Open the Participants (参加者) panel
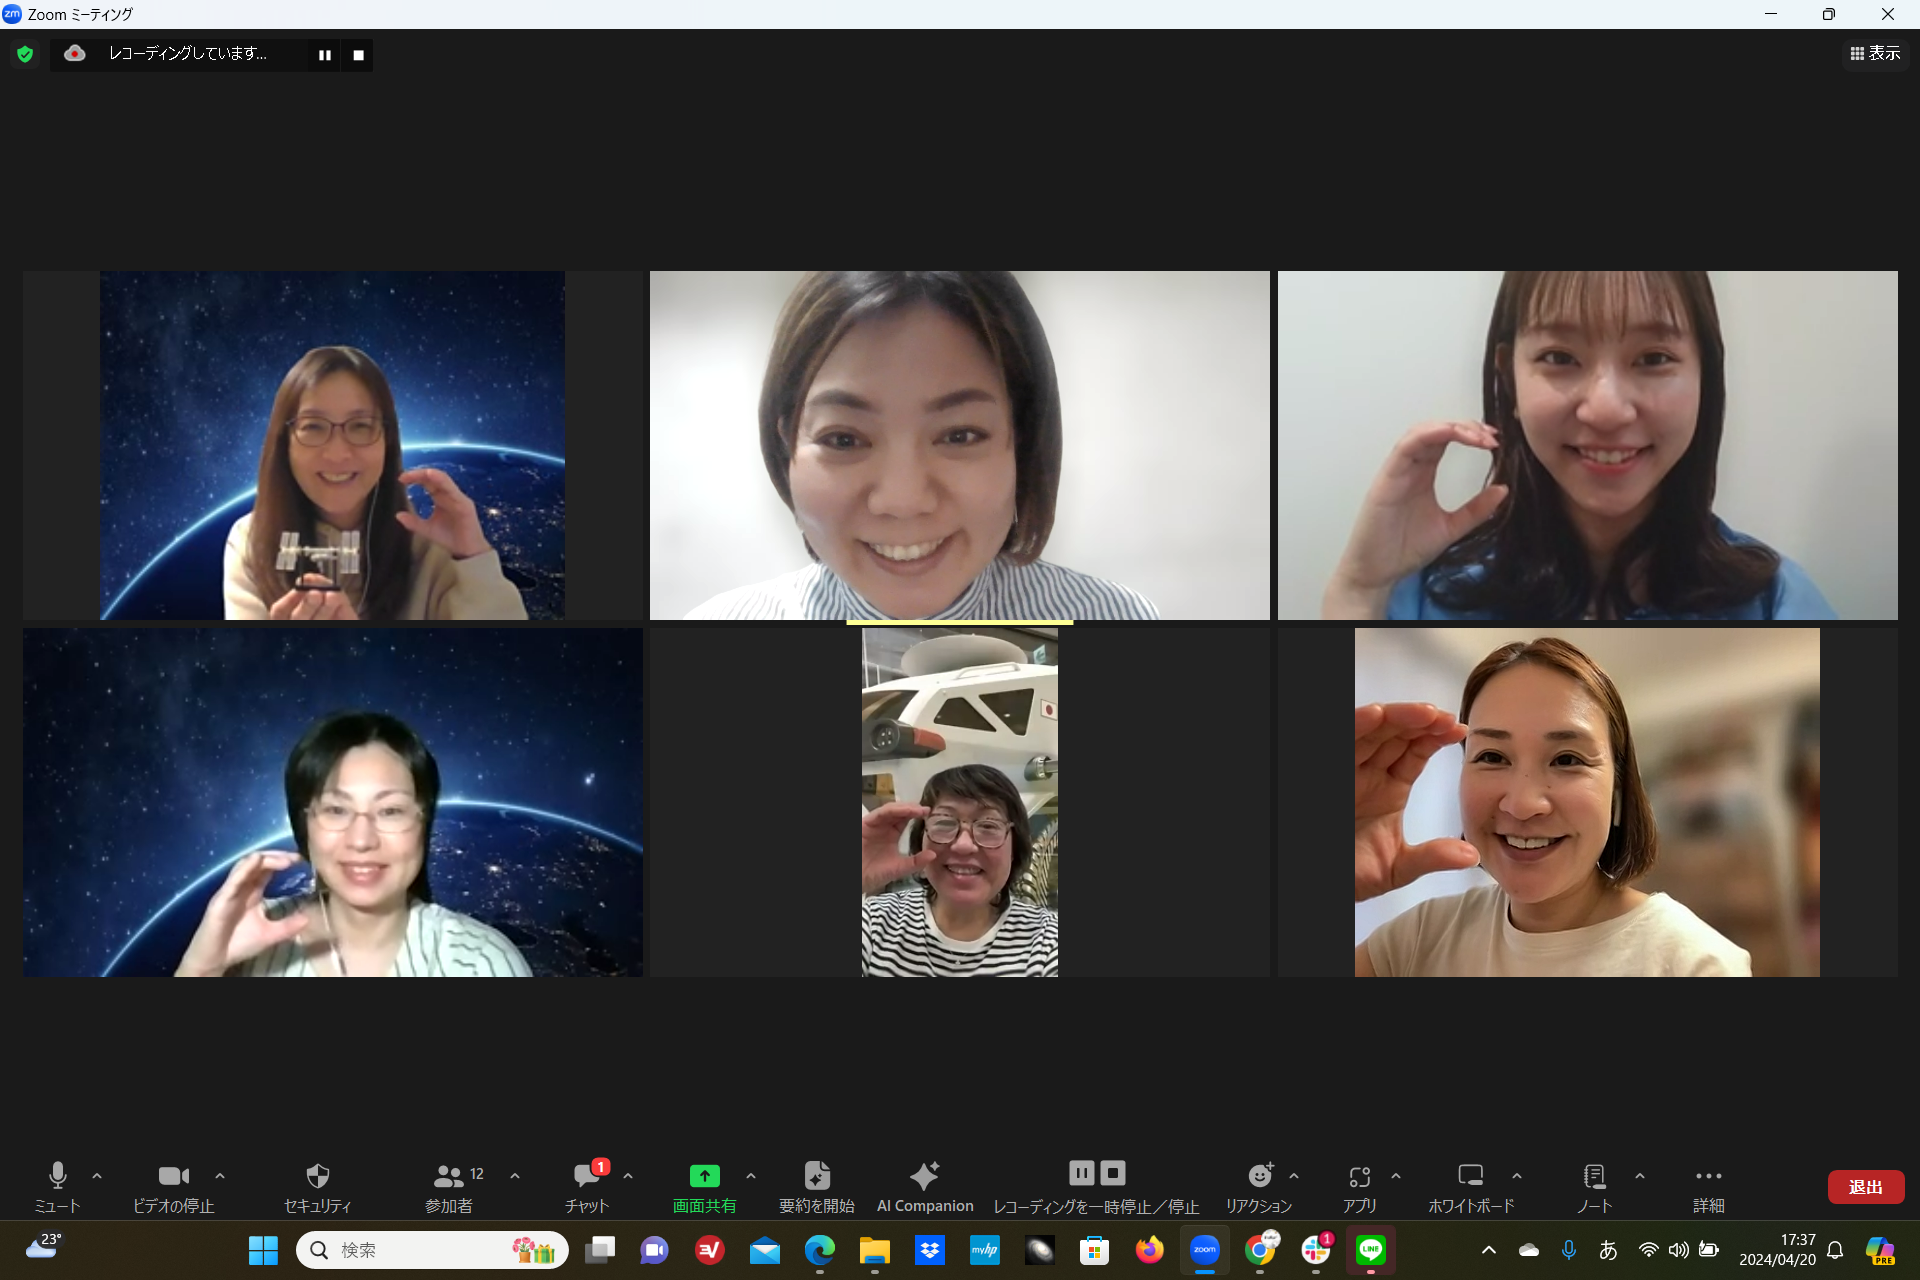This screenshot has height=1280, width=1920. point(449,1176)
